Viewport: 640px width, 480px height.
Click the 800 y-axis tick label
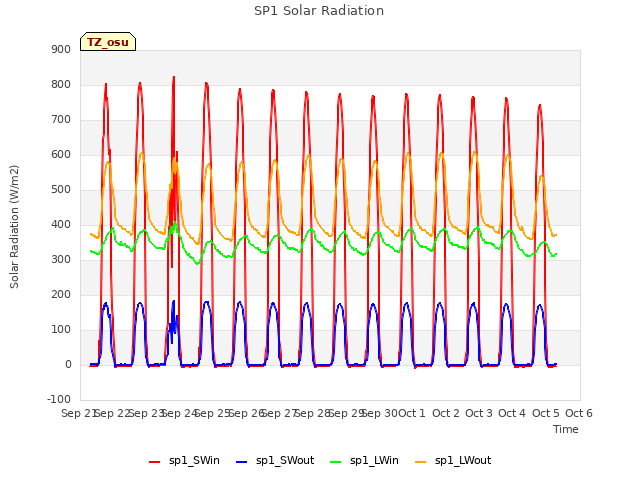pyautogui.click(x=61, y=84)
